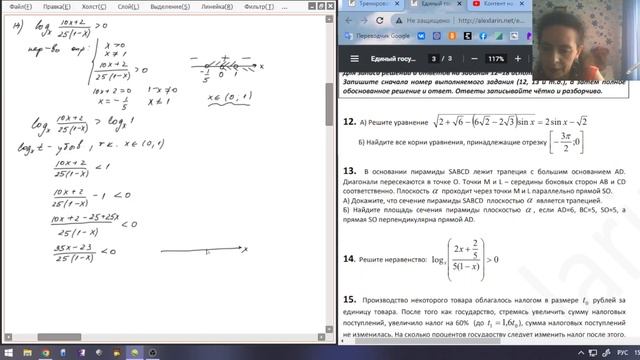Click problem number 15 in the PDF

coord(349,300)
